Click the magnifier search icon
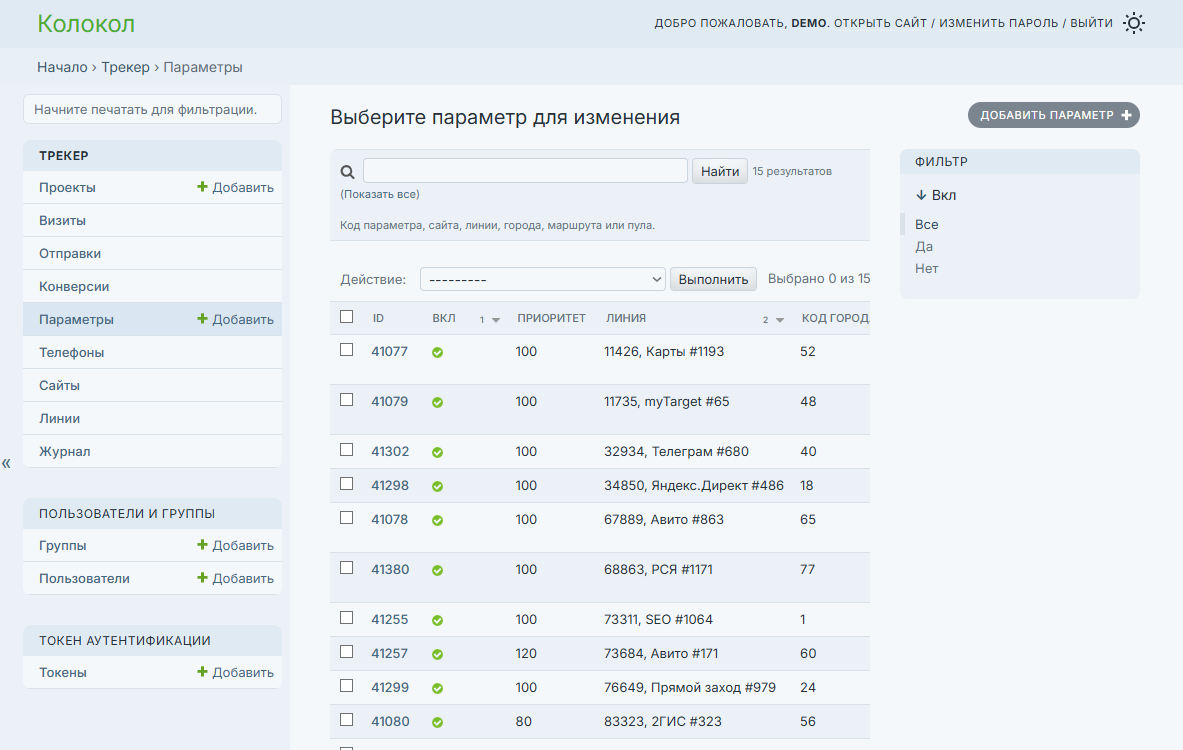This screenshot has height=750, width=1183. click(347, 172)
